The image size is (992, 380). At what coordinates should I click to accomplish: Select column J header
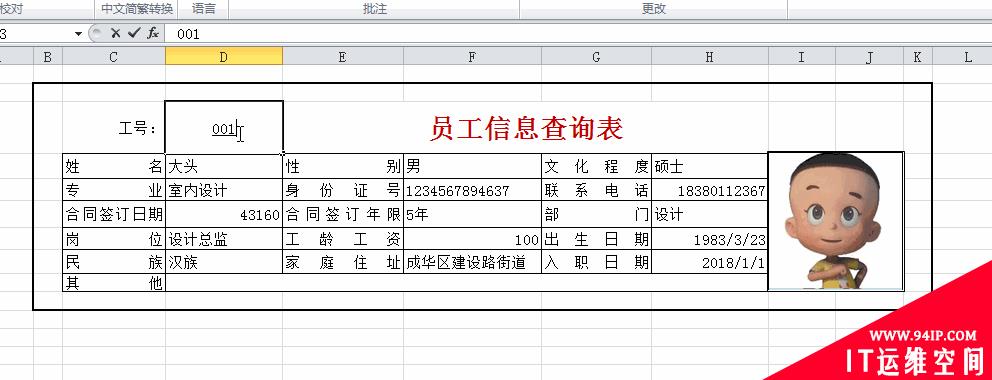(x=869, y=57)
